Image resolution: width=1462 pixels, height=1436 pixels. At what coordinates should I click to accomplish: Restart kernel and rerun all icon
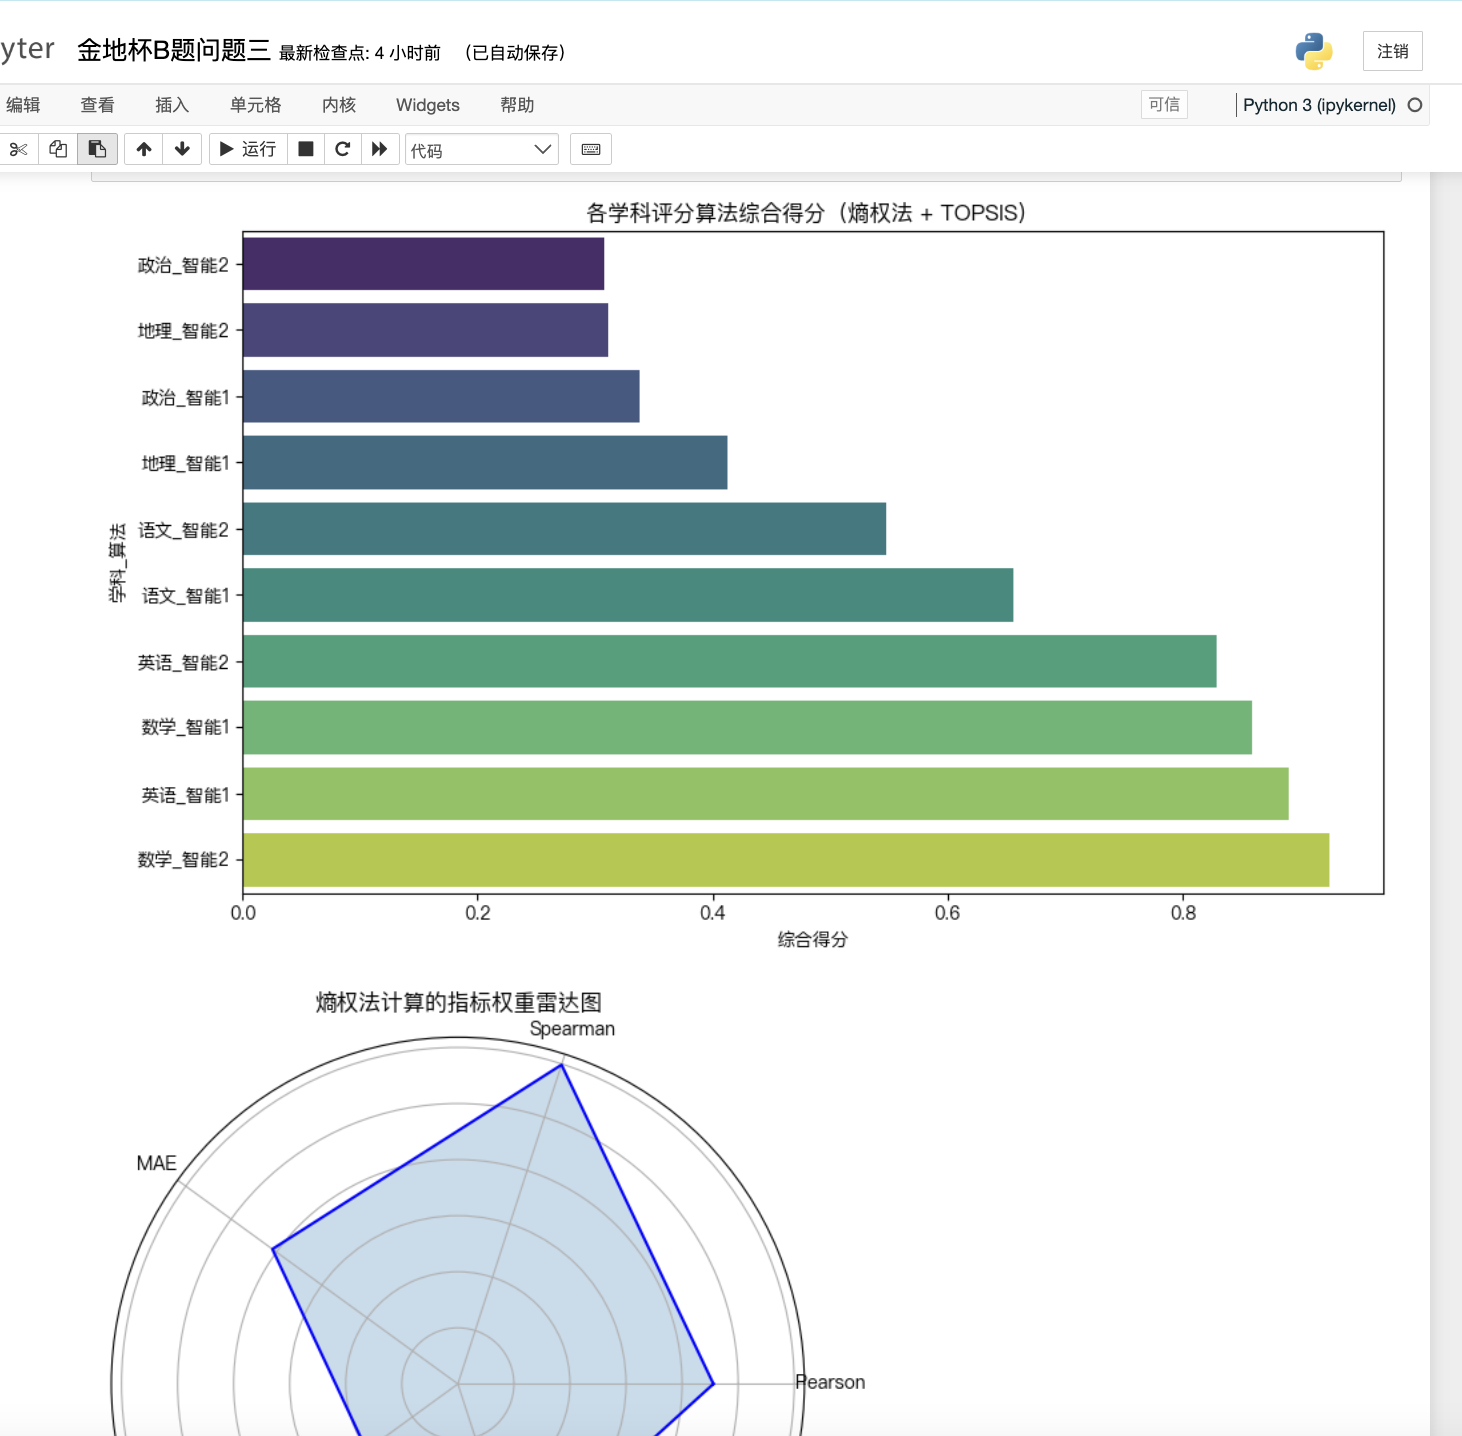[x=379, y=149]
